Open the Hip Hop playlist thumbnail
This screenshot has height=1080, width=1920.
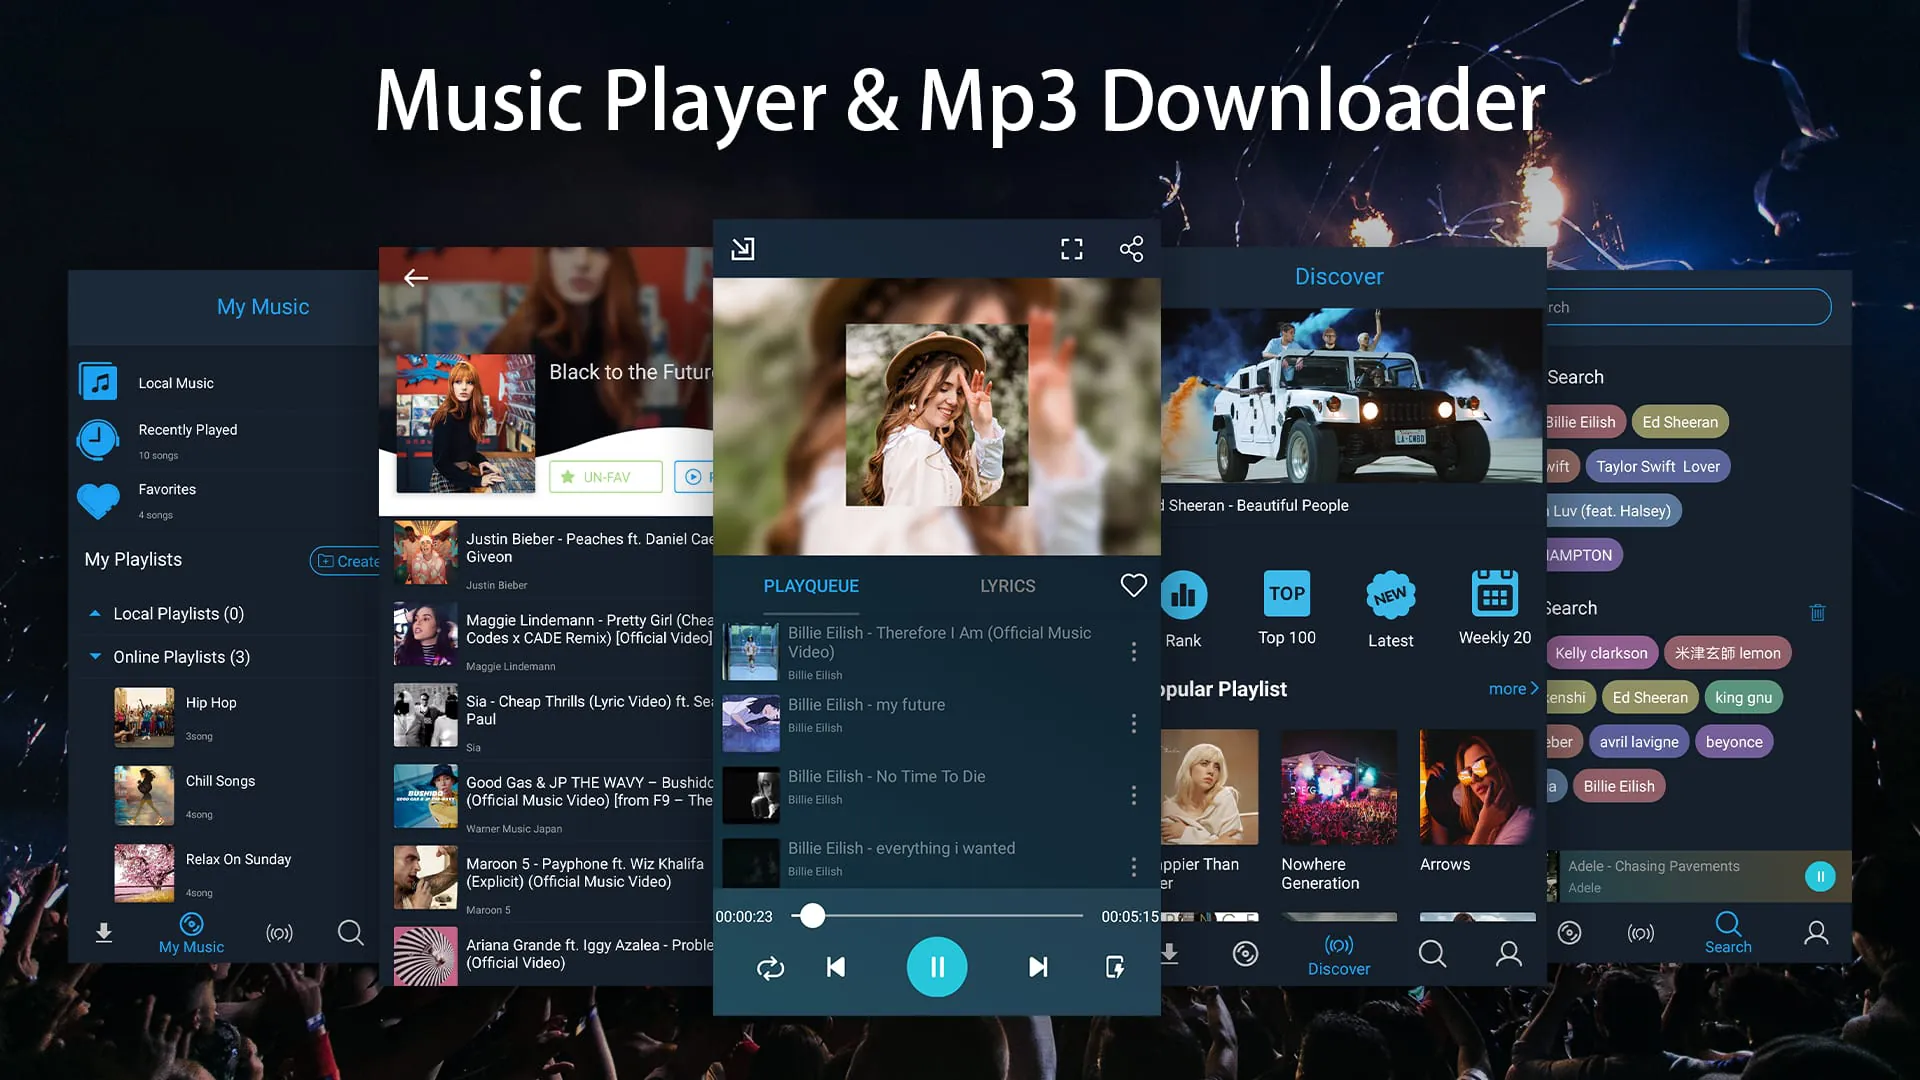[x=143, y=717]
